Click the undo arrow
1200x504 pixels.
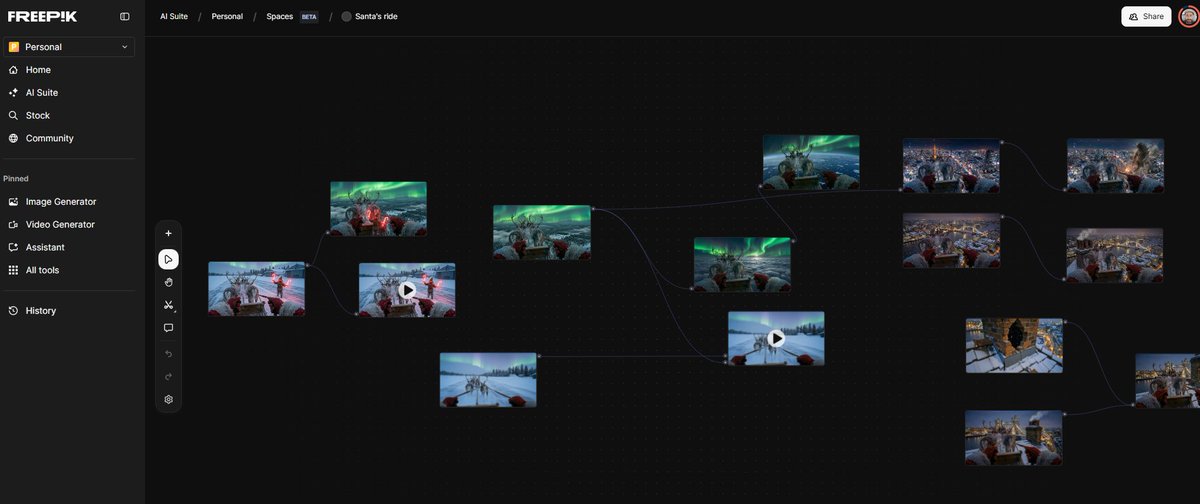168,353
